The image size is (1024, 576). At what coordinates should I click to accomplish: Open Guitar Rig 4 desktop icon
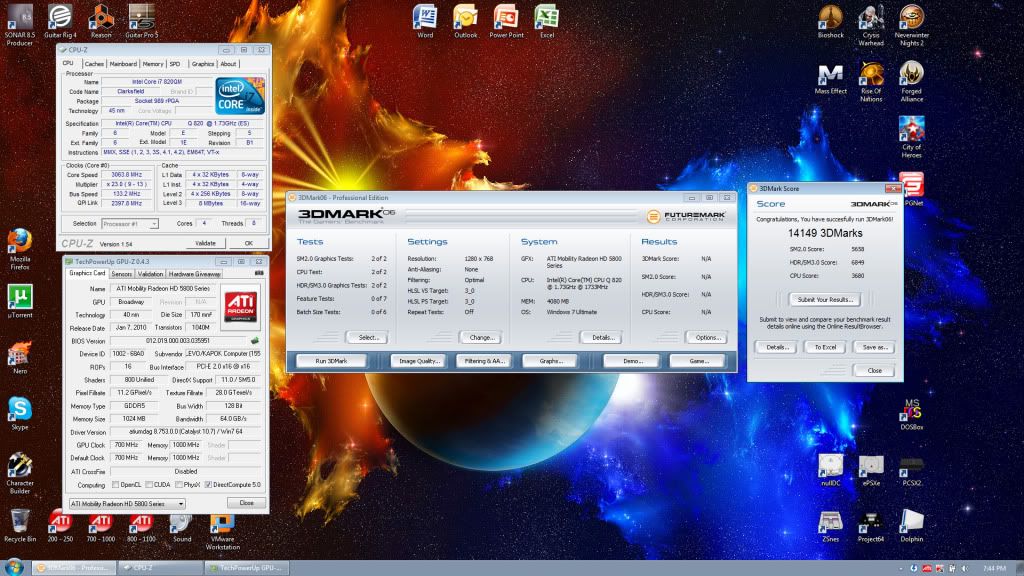(60, 21)
